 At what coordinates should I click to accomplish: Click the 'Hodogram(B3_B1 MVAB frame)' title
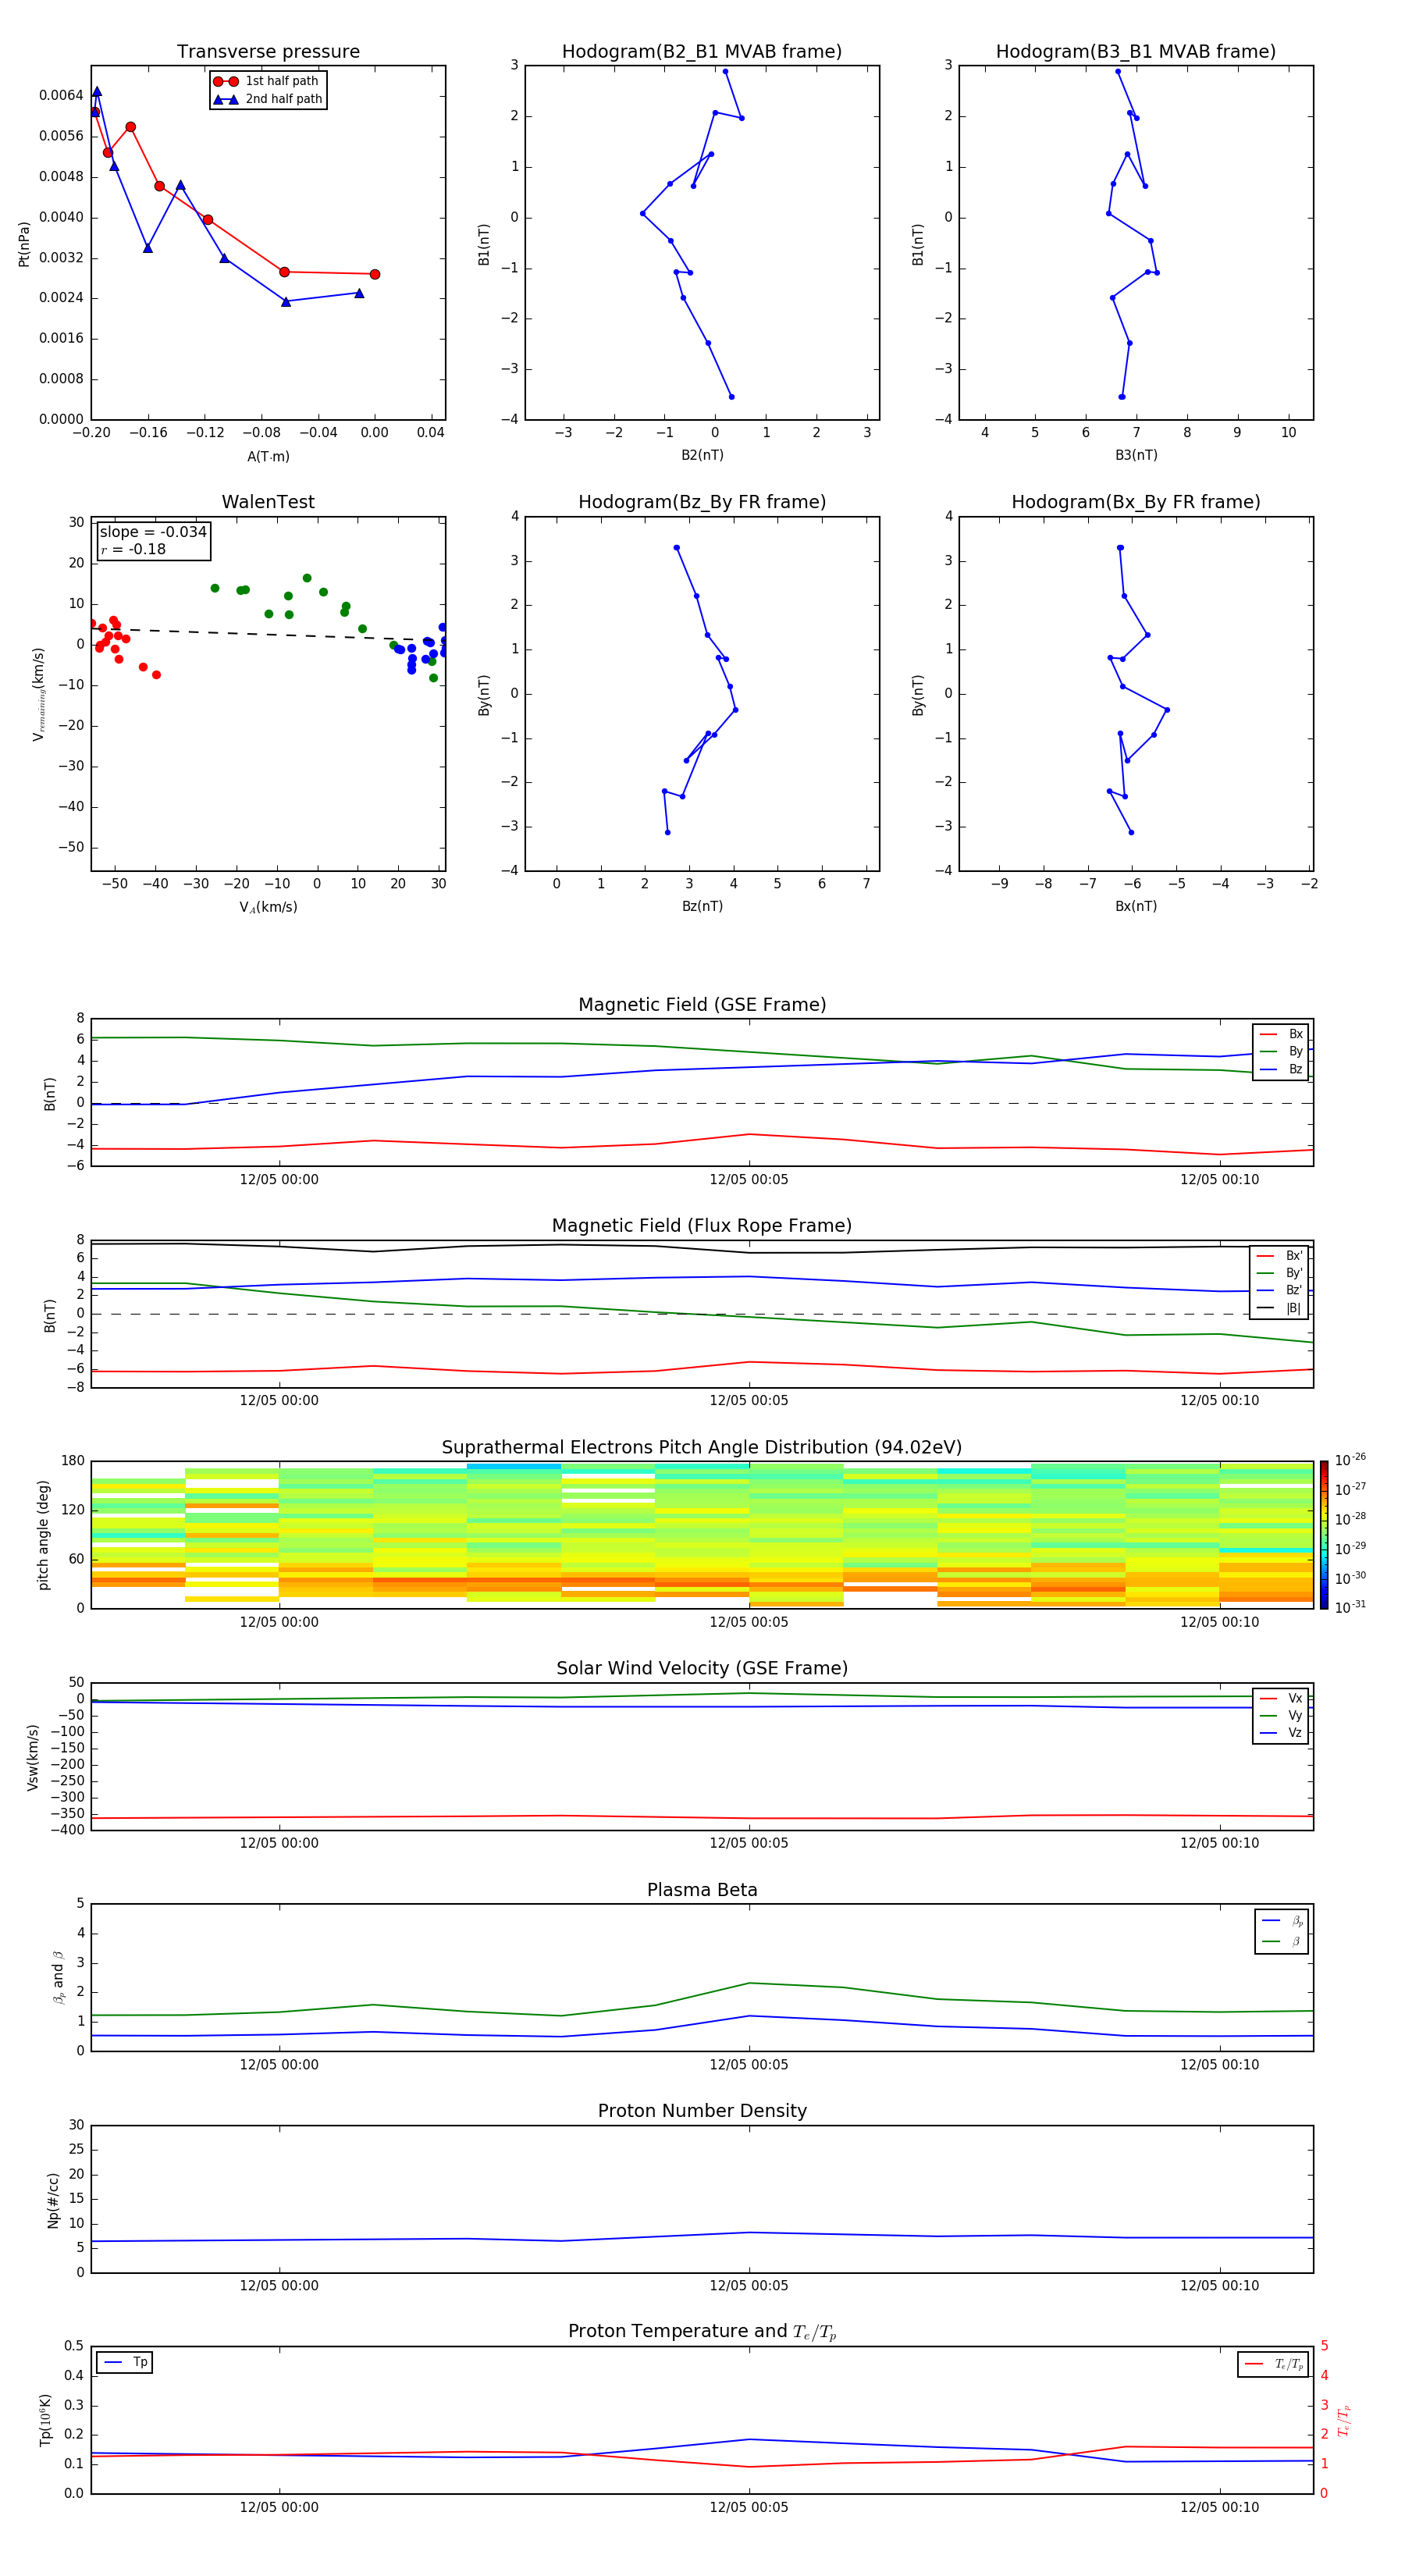pos(1136,52)
